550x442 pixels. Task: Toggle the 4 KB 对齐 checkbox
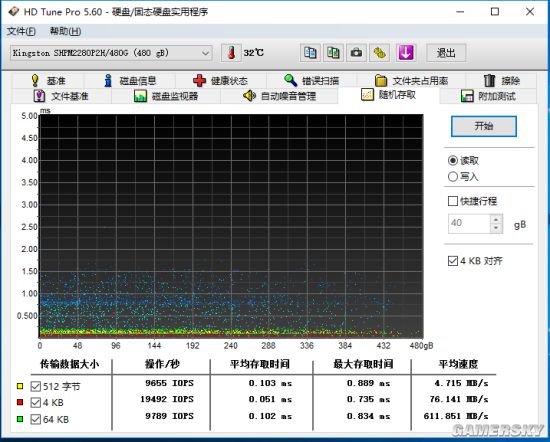coord(453,261)
